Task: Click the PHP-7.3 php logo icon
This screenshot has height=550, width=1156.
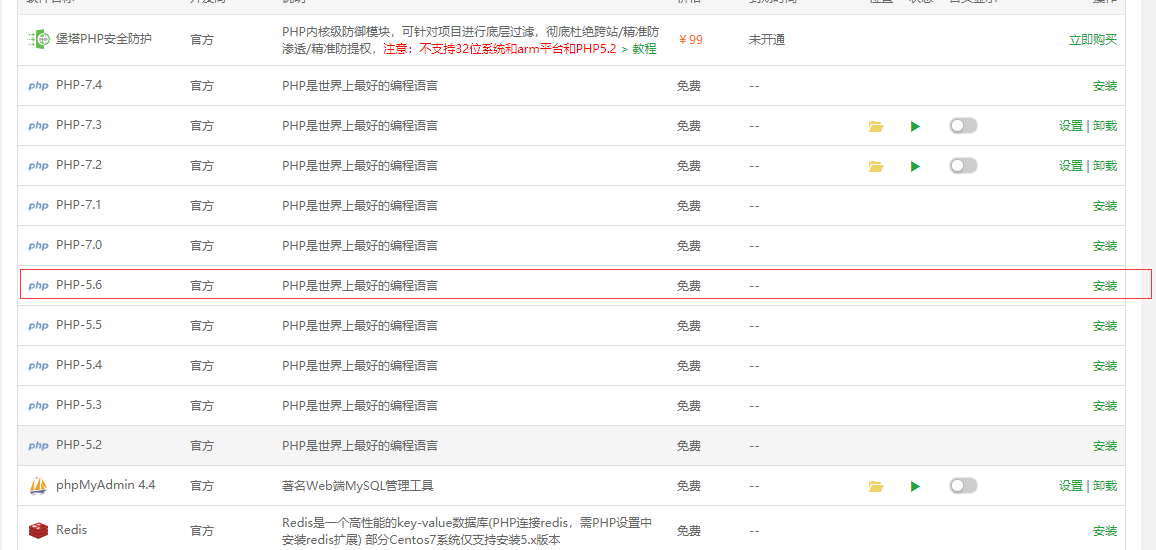Action: (38, 126)
